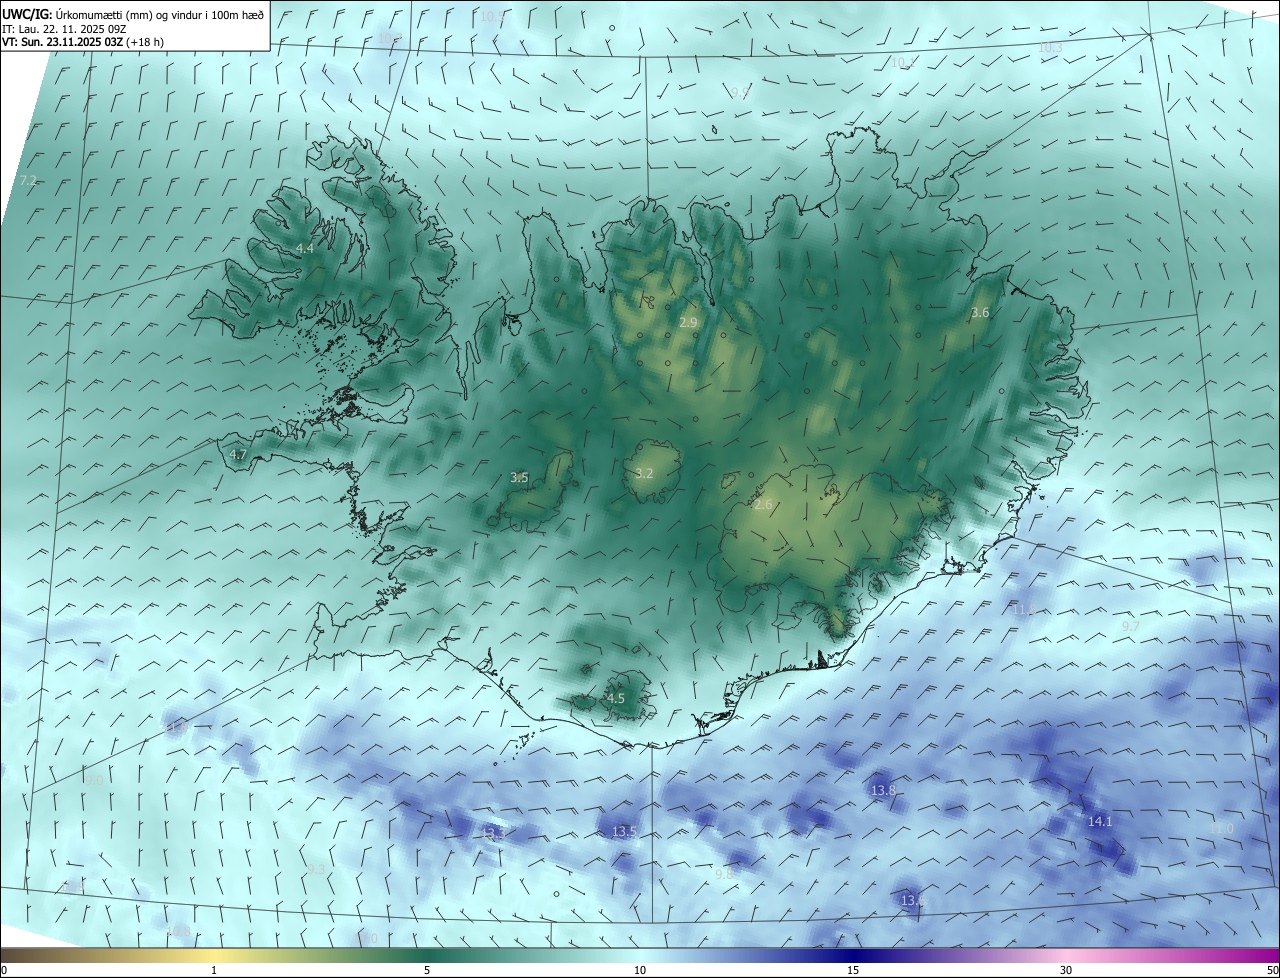Click the 2.9 value in northern Iceland
The image size is (1280, 978).
(688, 323)
